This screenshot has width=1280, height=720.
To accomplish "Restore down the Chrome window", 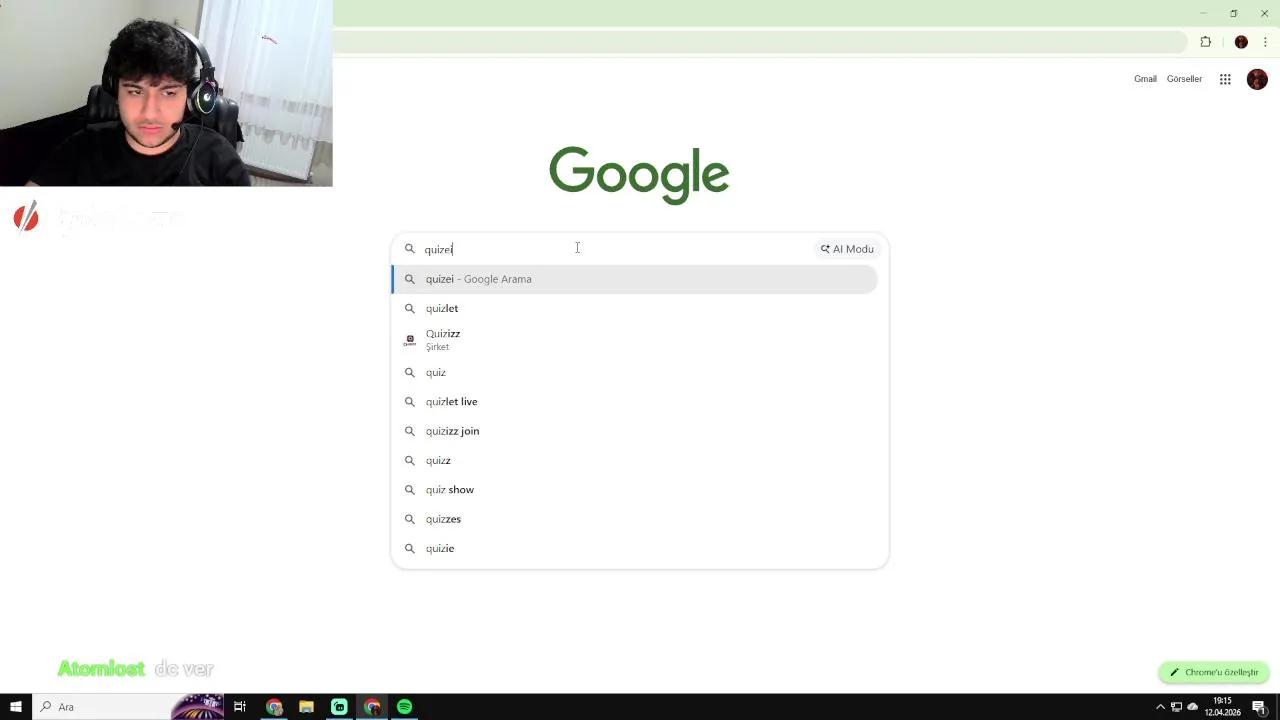I will 1234,13.
